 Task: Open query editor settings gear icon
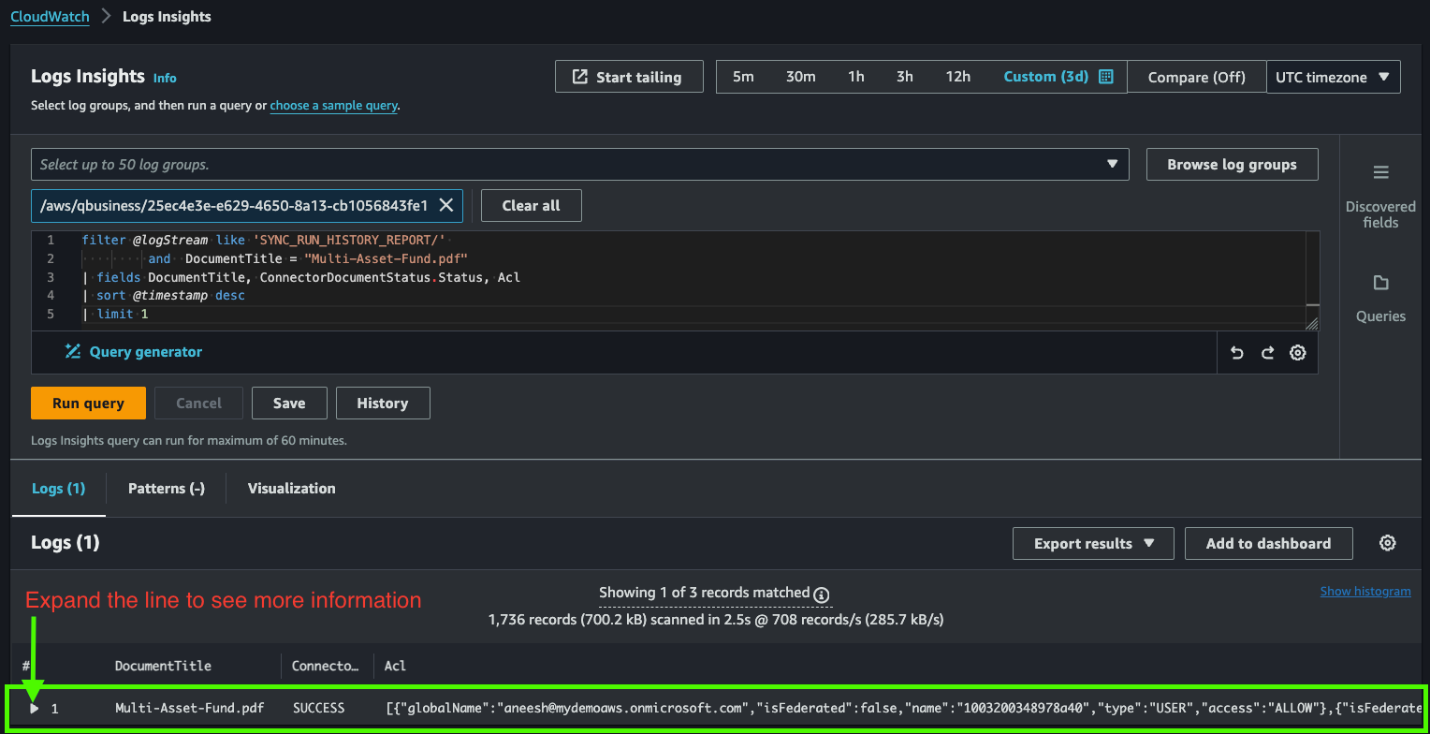1298,353
